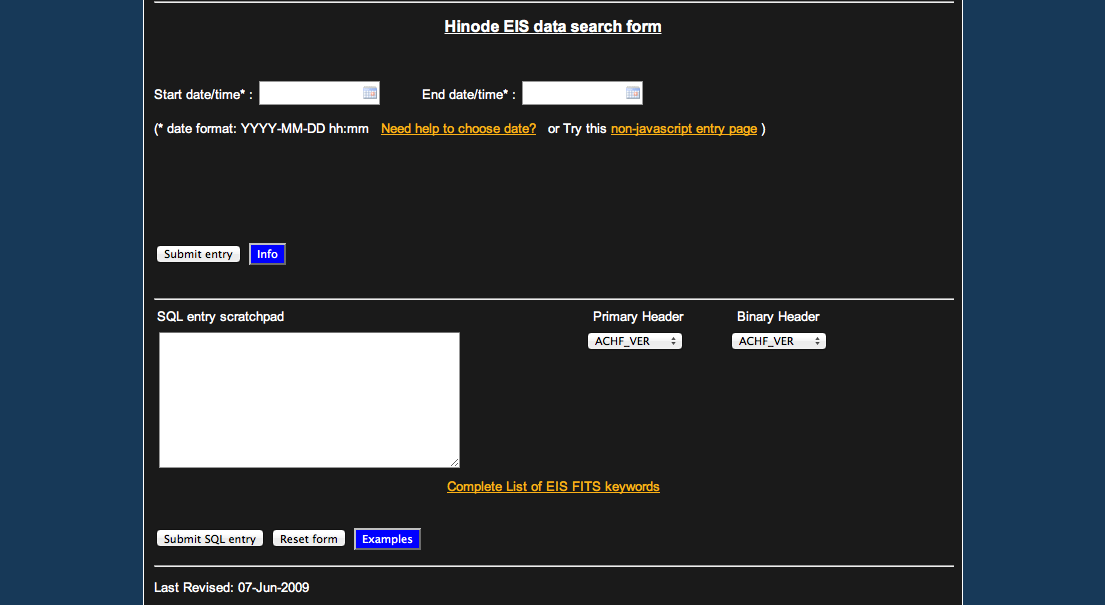Open the Start date calendar picker icon
The width and height of the screenshot is (1105, 605).
pyautogui.click(x=370, y=93)
